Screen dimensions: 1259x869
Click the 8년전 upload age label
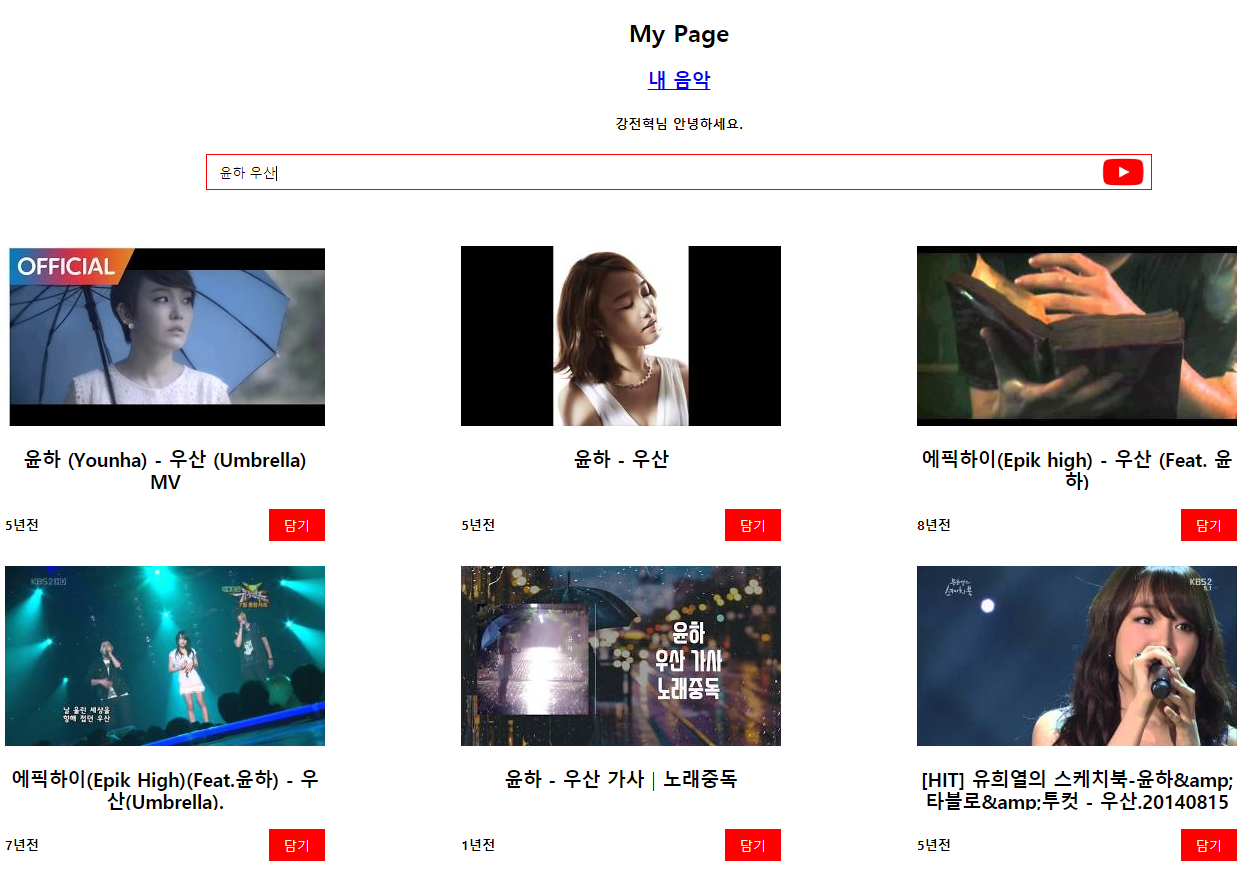(934, 525)
